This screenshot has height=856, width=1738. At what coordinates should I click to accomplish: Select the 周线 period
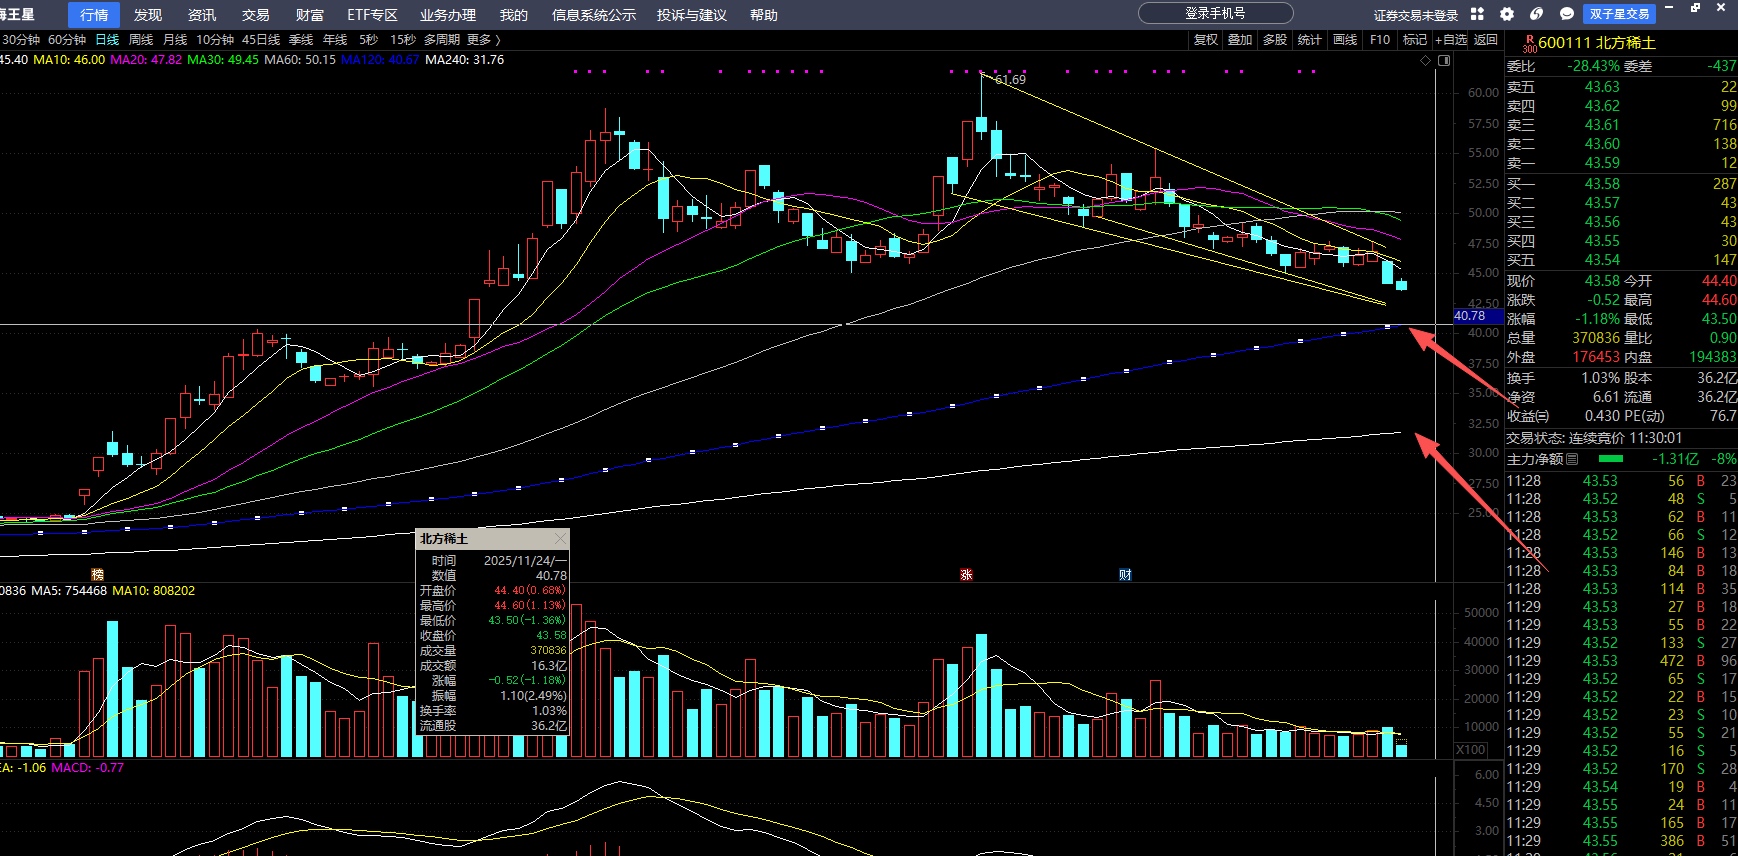point(141,40)
